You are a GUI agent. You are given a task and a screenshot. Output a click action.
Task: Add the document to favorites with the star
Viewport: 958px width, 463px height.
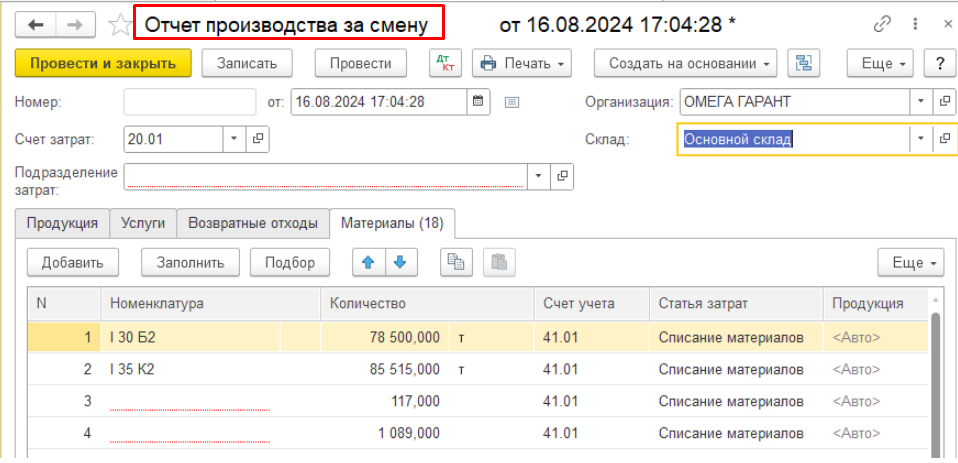point(119,25)
